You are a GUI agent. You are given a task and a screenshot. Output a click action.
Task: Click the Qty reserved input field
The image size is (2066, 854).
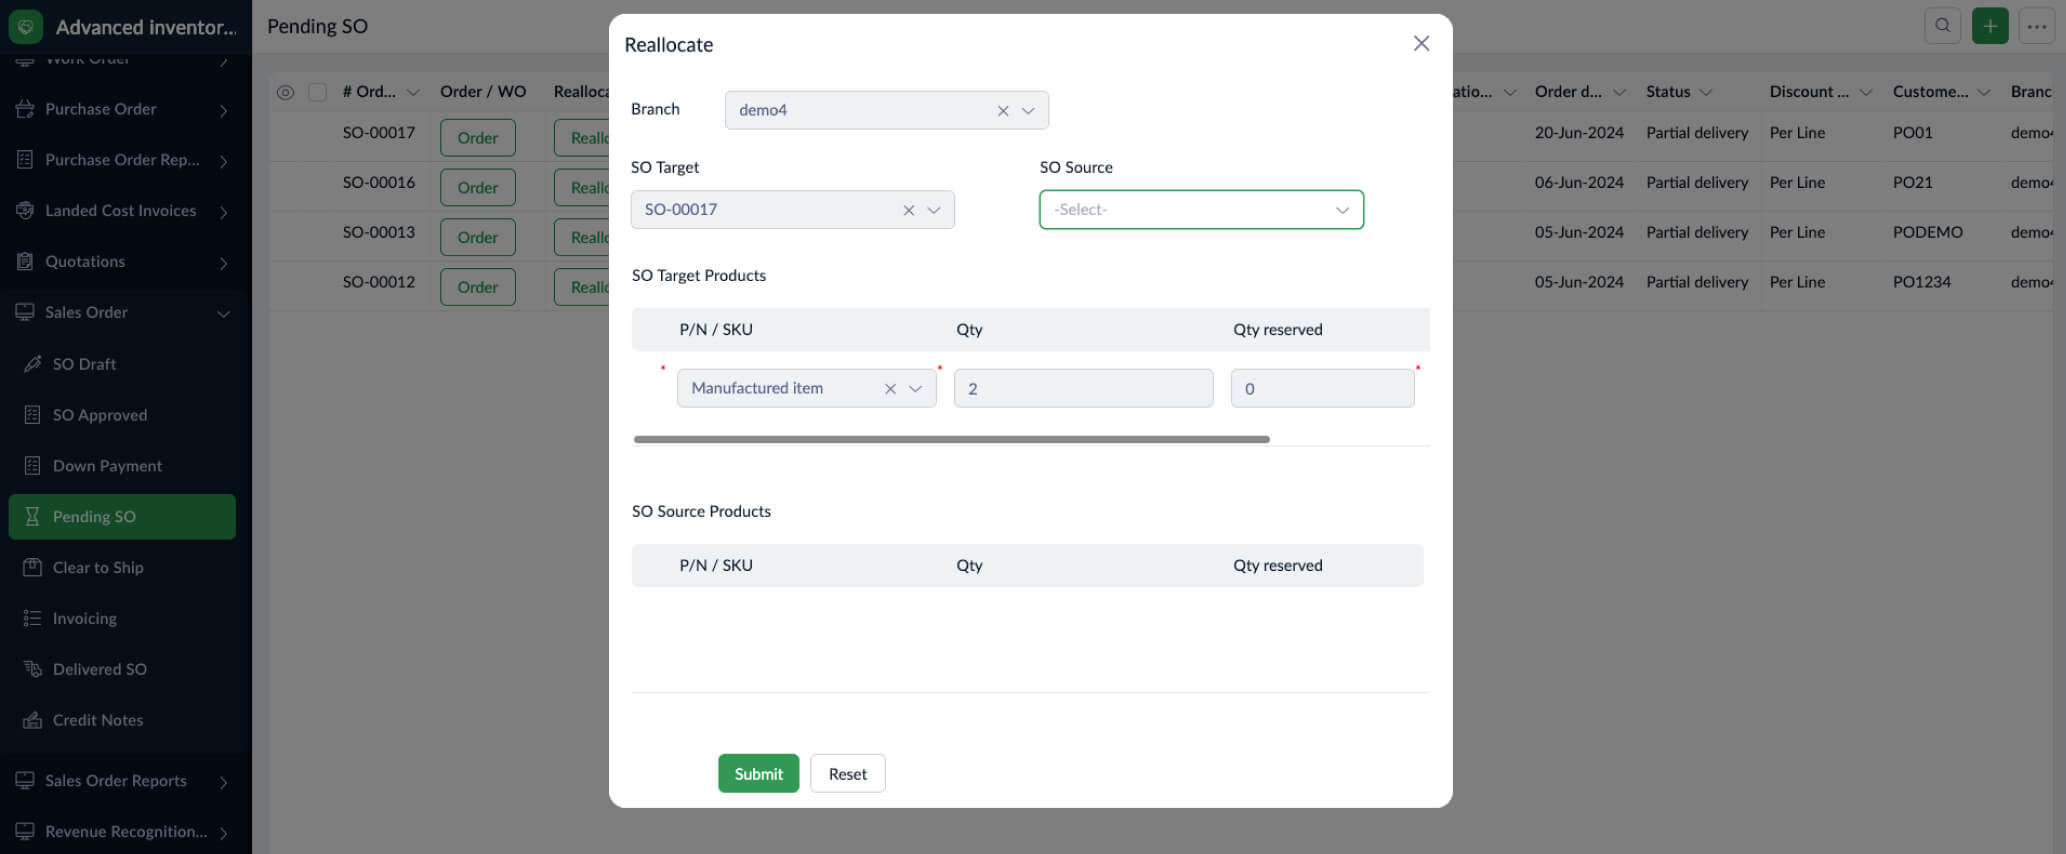click(x=1322, y=389)
